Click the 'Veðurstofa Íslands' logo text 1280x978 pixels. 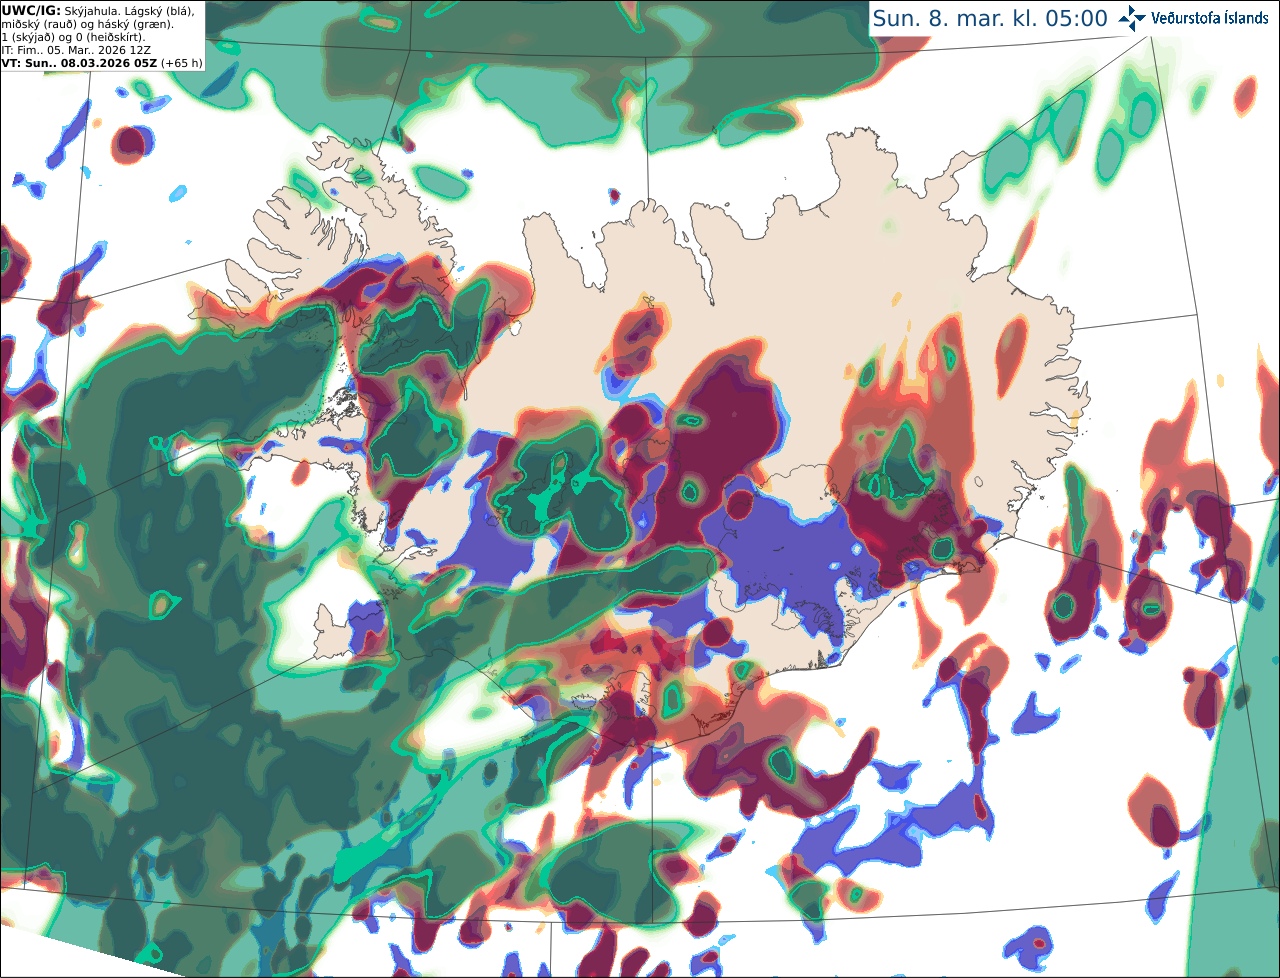pyautogui.click(x=1210, y=18)
